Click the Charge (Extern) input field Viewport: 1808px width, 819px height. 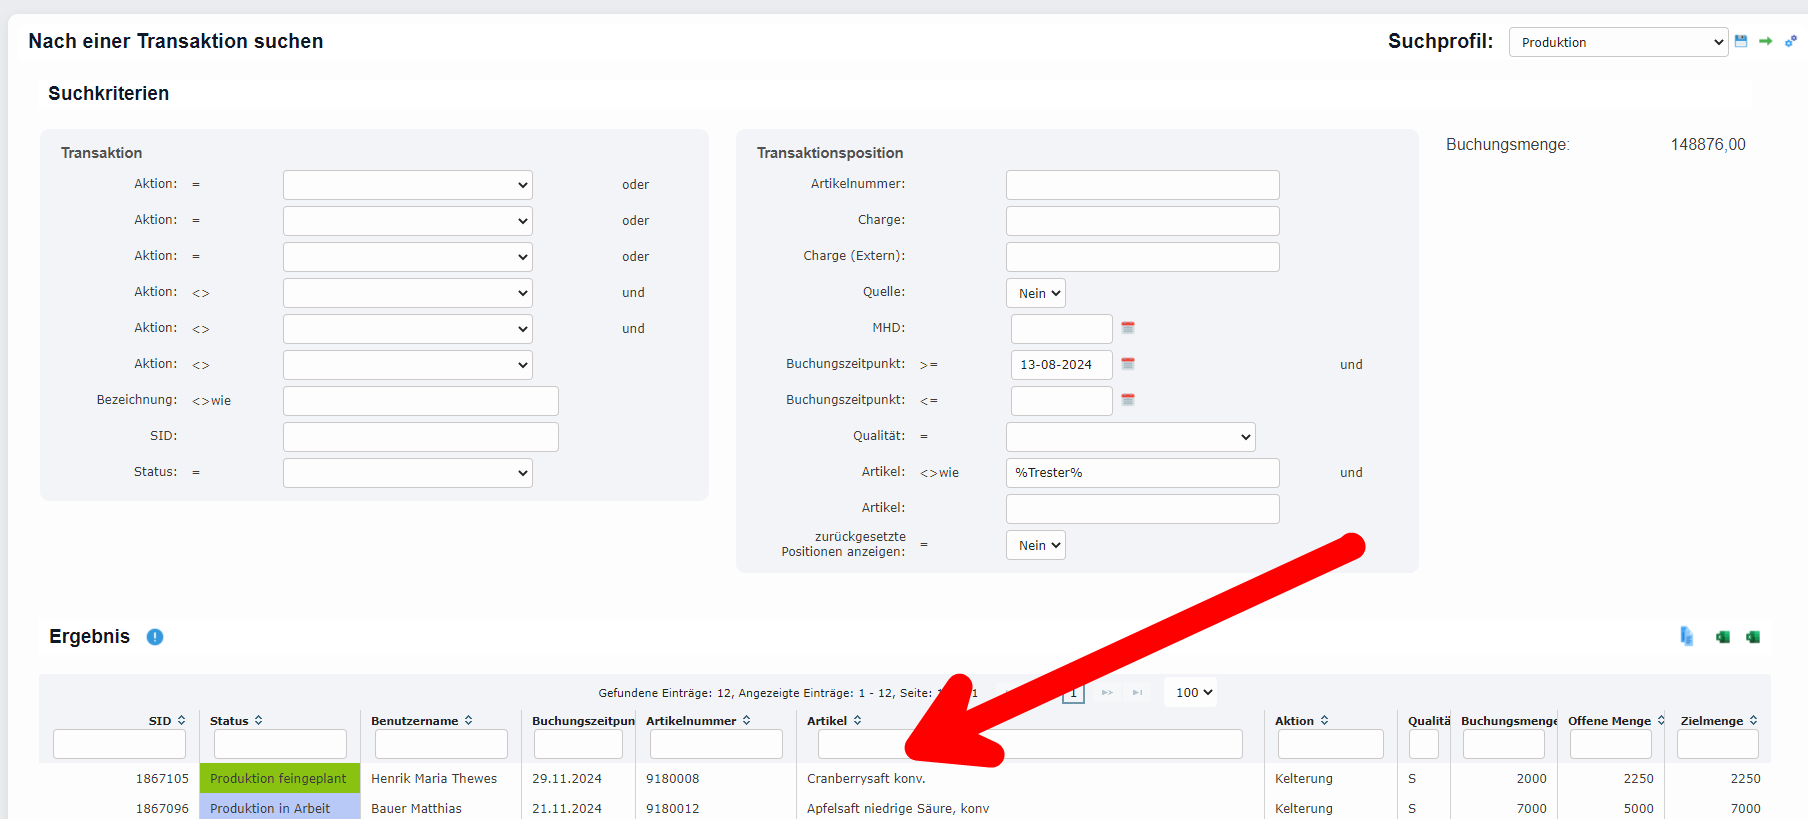coord(1143,257)
